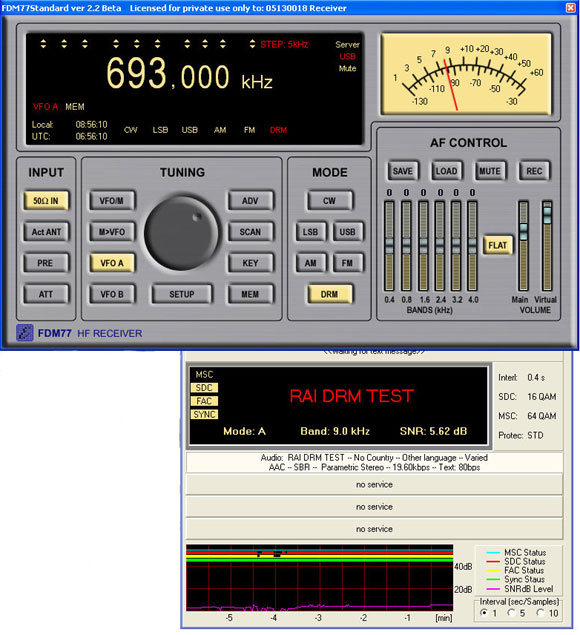The image size is (580, 635).
Task: Click the VFO A label on display
Action: (45, 107)
